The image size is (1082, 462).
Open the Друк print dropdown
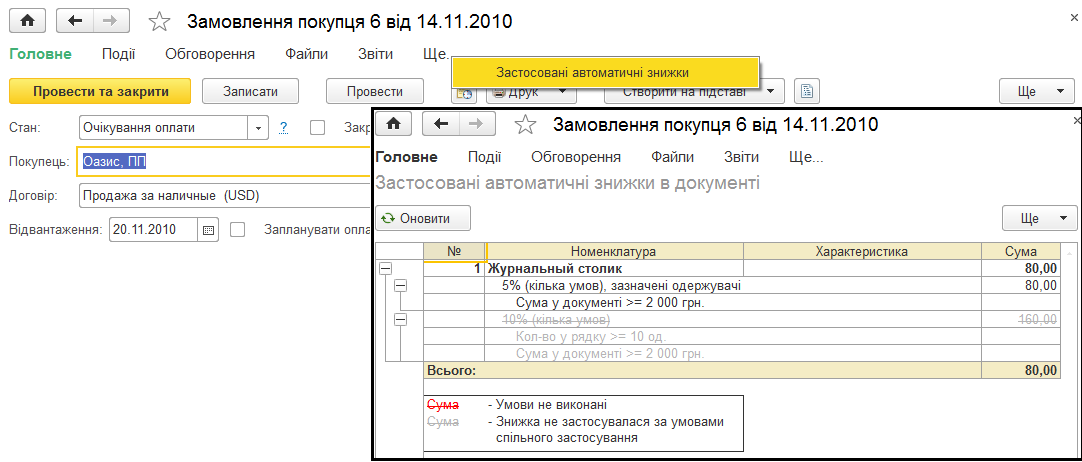(531, 92)
